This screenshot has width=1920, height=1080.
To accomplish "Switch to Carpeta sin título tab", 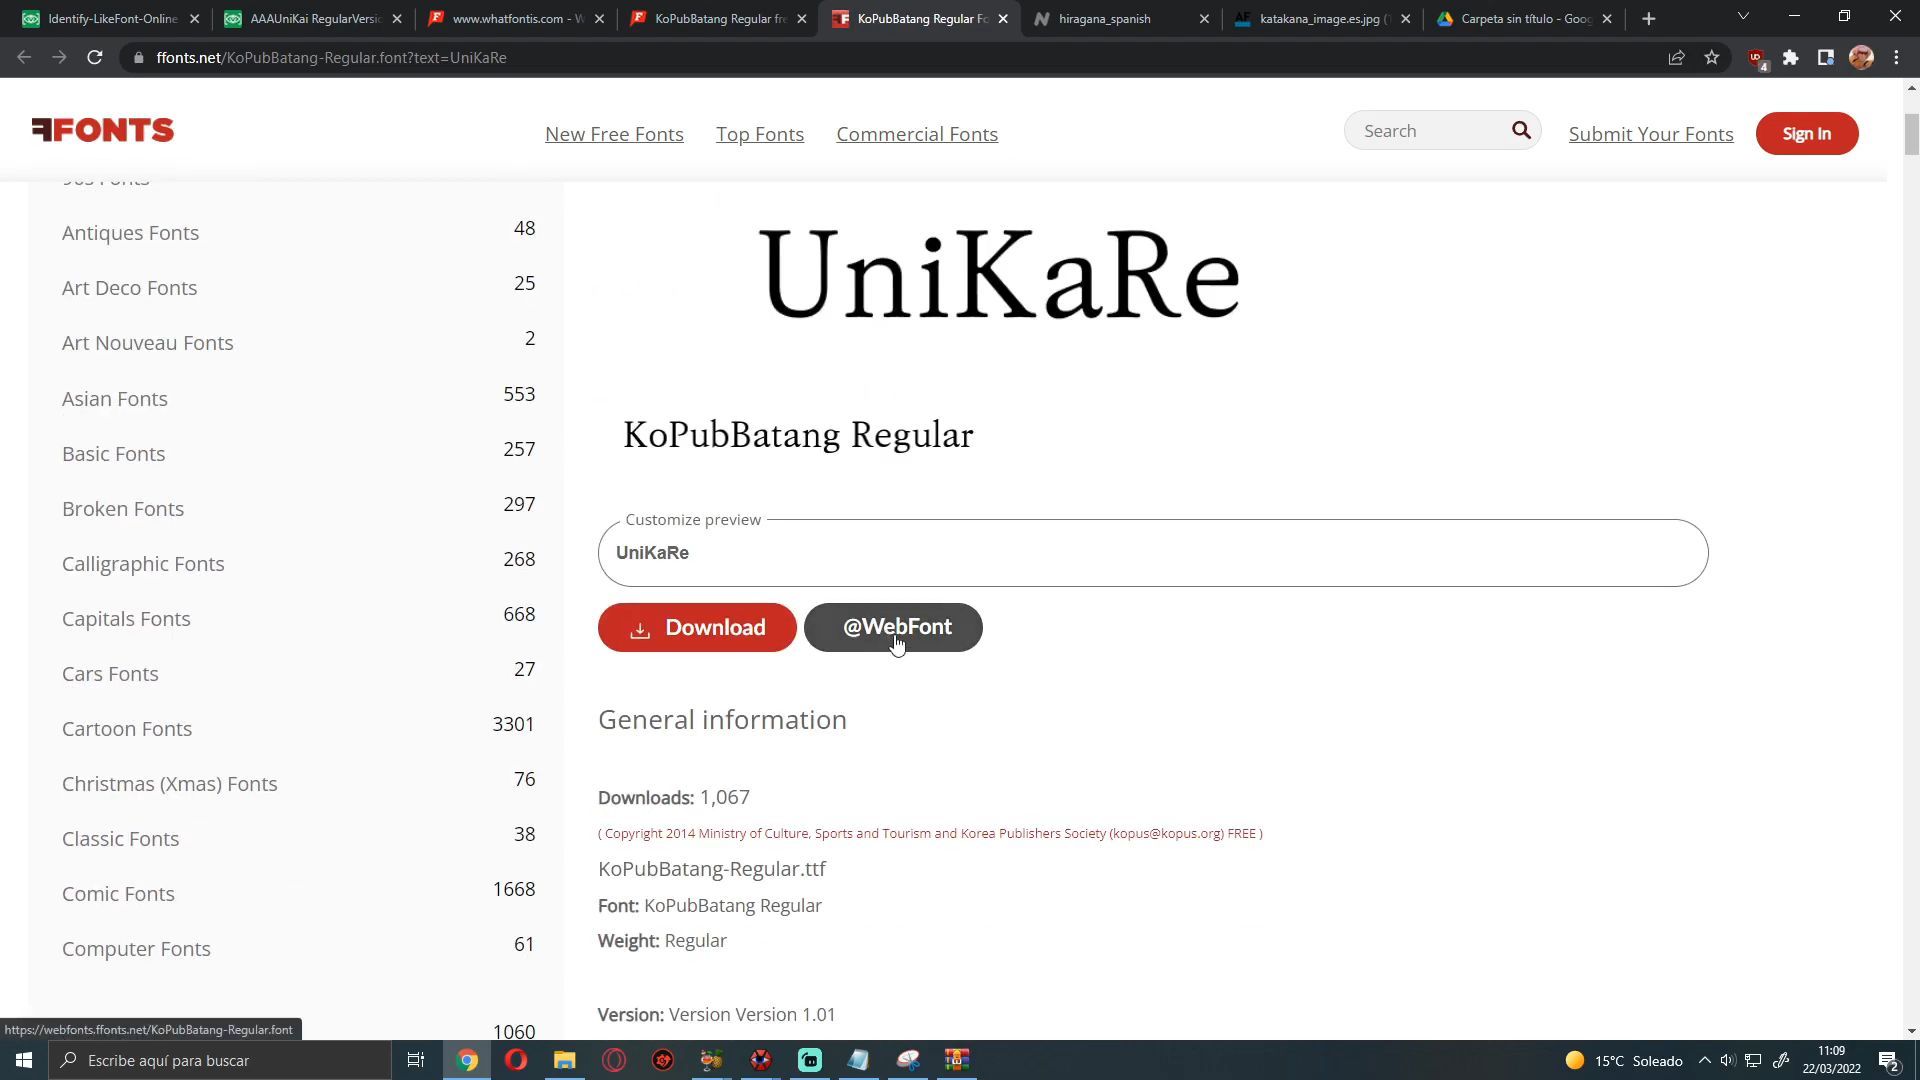I will 1524,19.
